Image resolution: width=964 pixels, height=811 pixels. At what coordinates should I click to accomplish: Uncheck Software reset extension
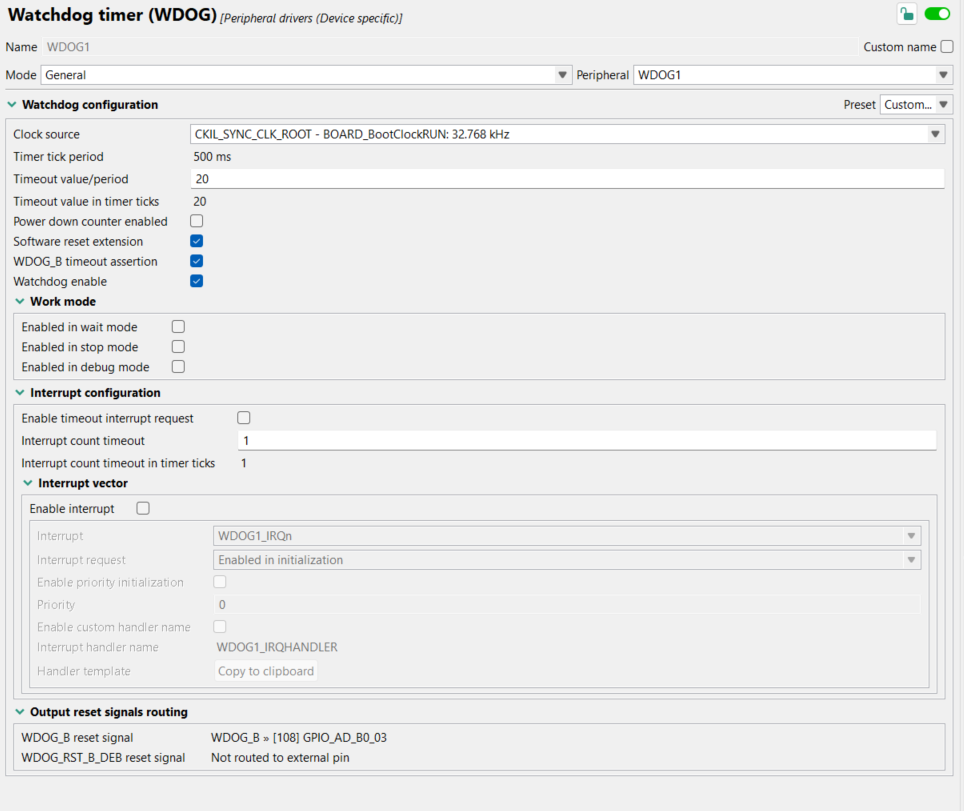[x=196, y=241]
